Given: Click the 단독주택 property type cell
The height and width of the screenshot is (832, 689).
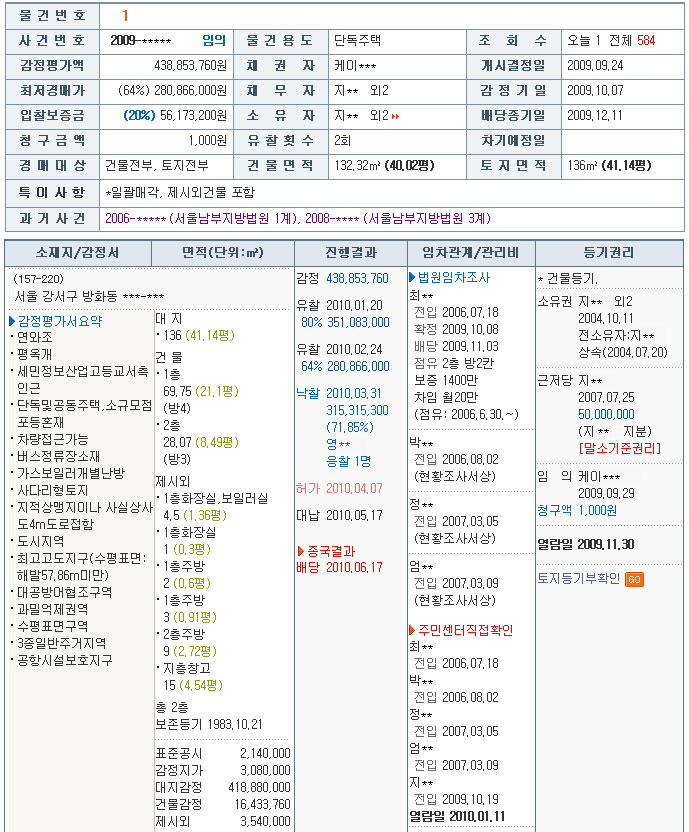Looking at the screenshot, I should point(397,40).
